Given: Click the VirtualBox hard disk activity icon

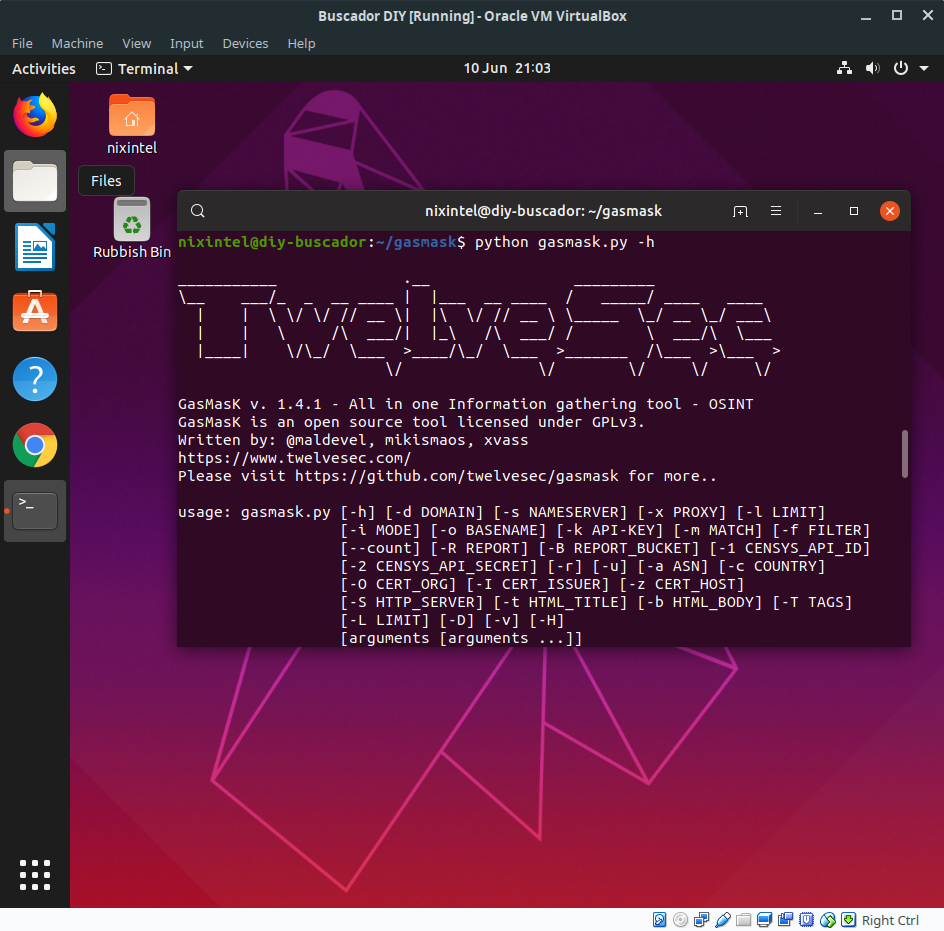Looking at the screenshot, I should click(659, 920).
